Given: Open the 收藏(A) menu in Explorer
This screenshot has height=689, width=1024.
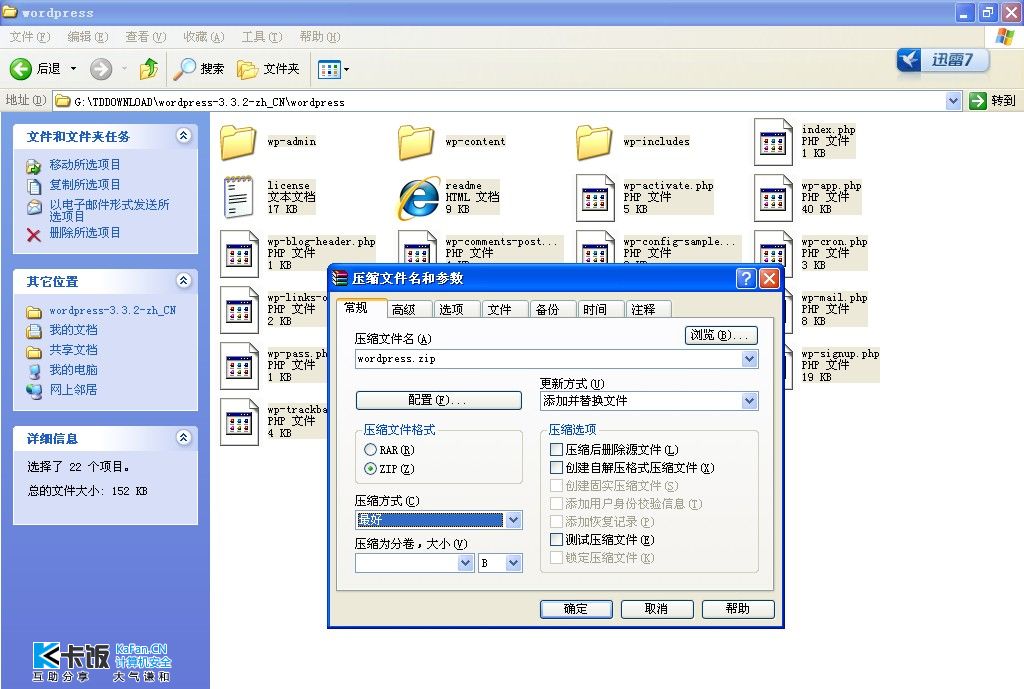Looking at the screenshot, I should point(204,37).
